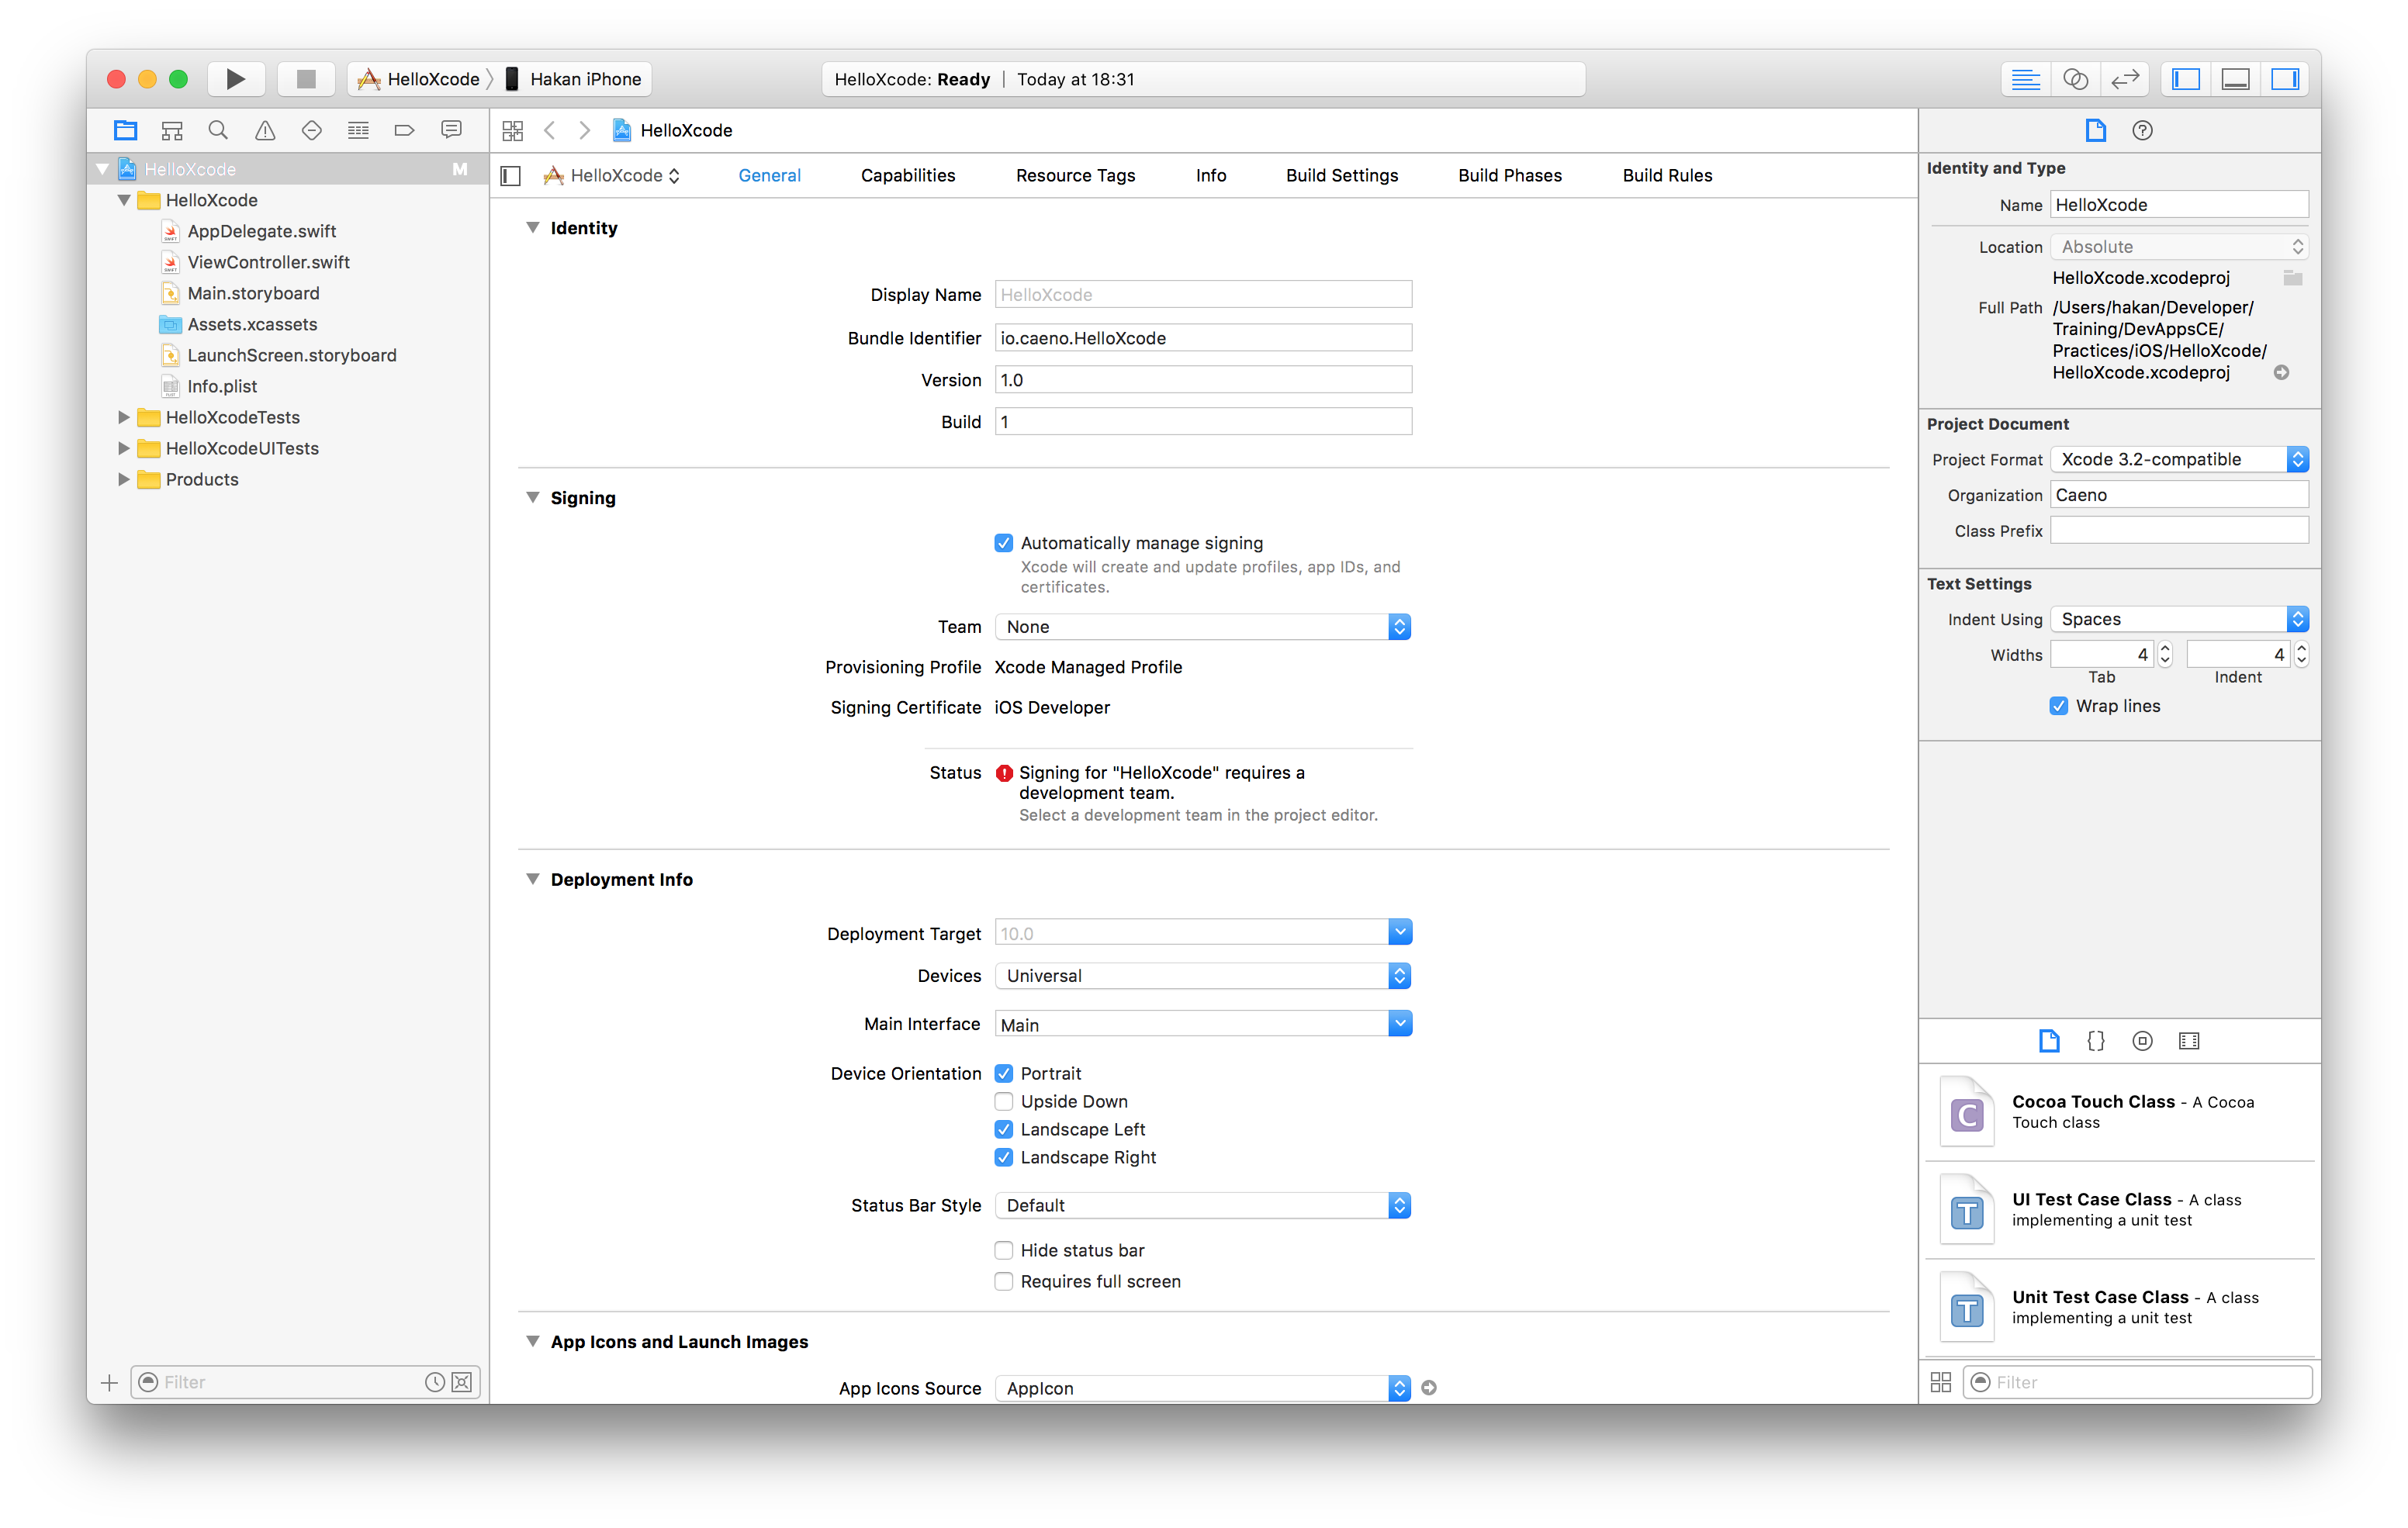Click the Bundle Identifier text field

tap(1202, 338)
